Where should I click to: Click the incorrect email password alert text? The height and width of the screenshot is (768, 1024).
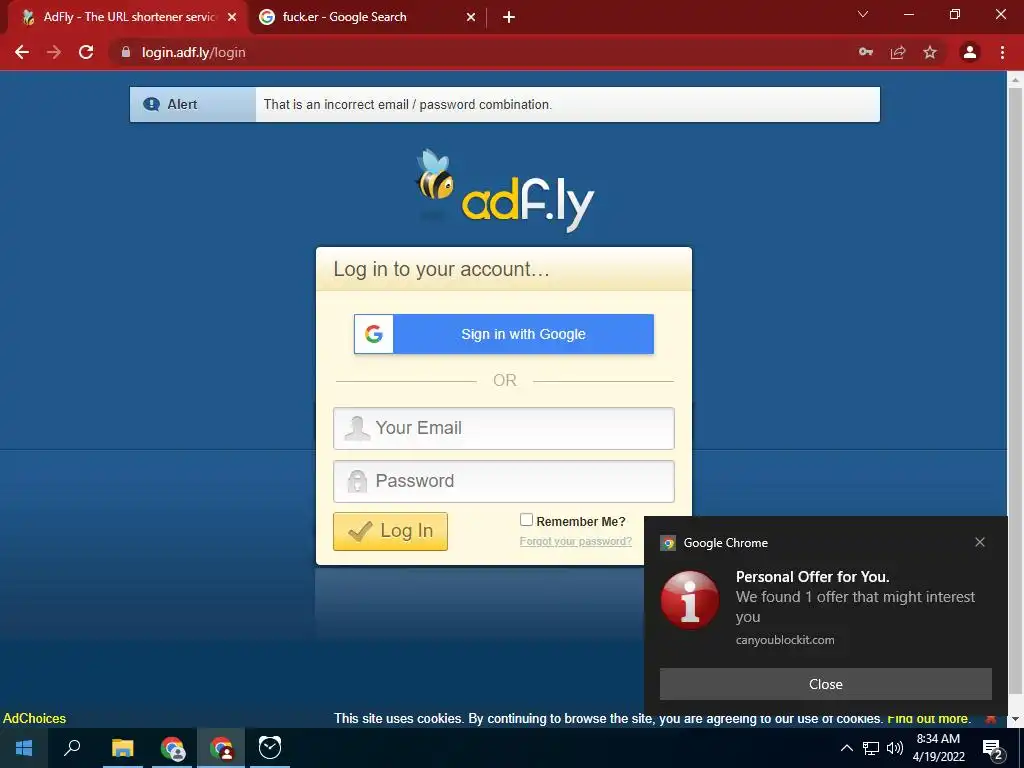point(408,104)
